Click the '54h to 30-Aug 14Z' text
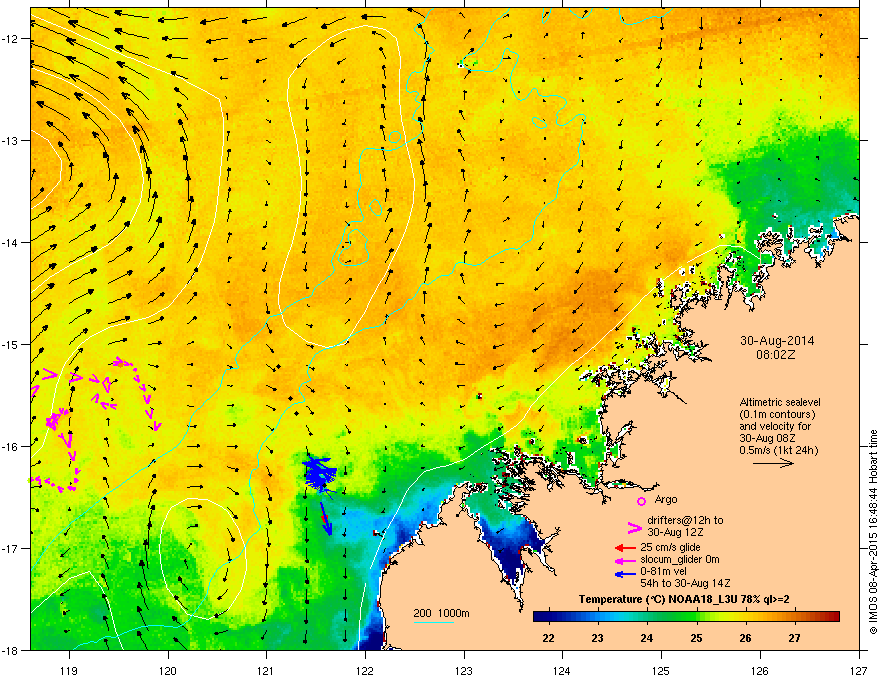The height and width of the screenshot is (680, 880). 685,583
